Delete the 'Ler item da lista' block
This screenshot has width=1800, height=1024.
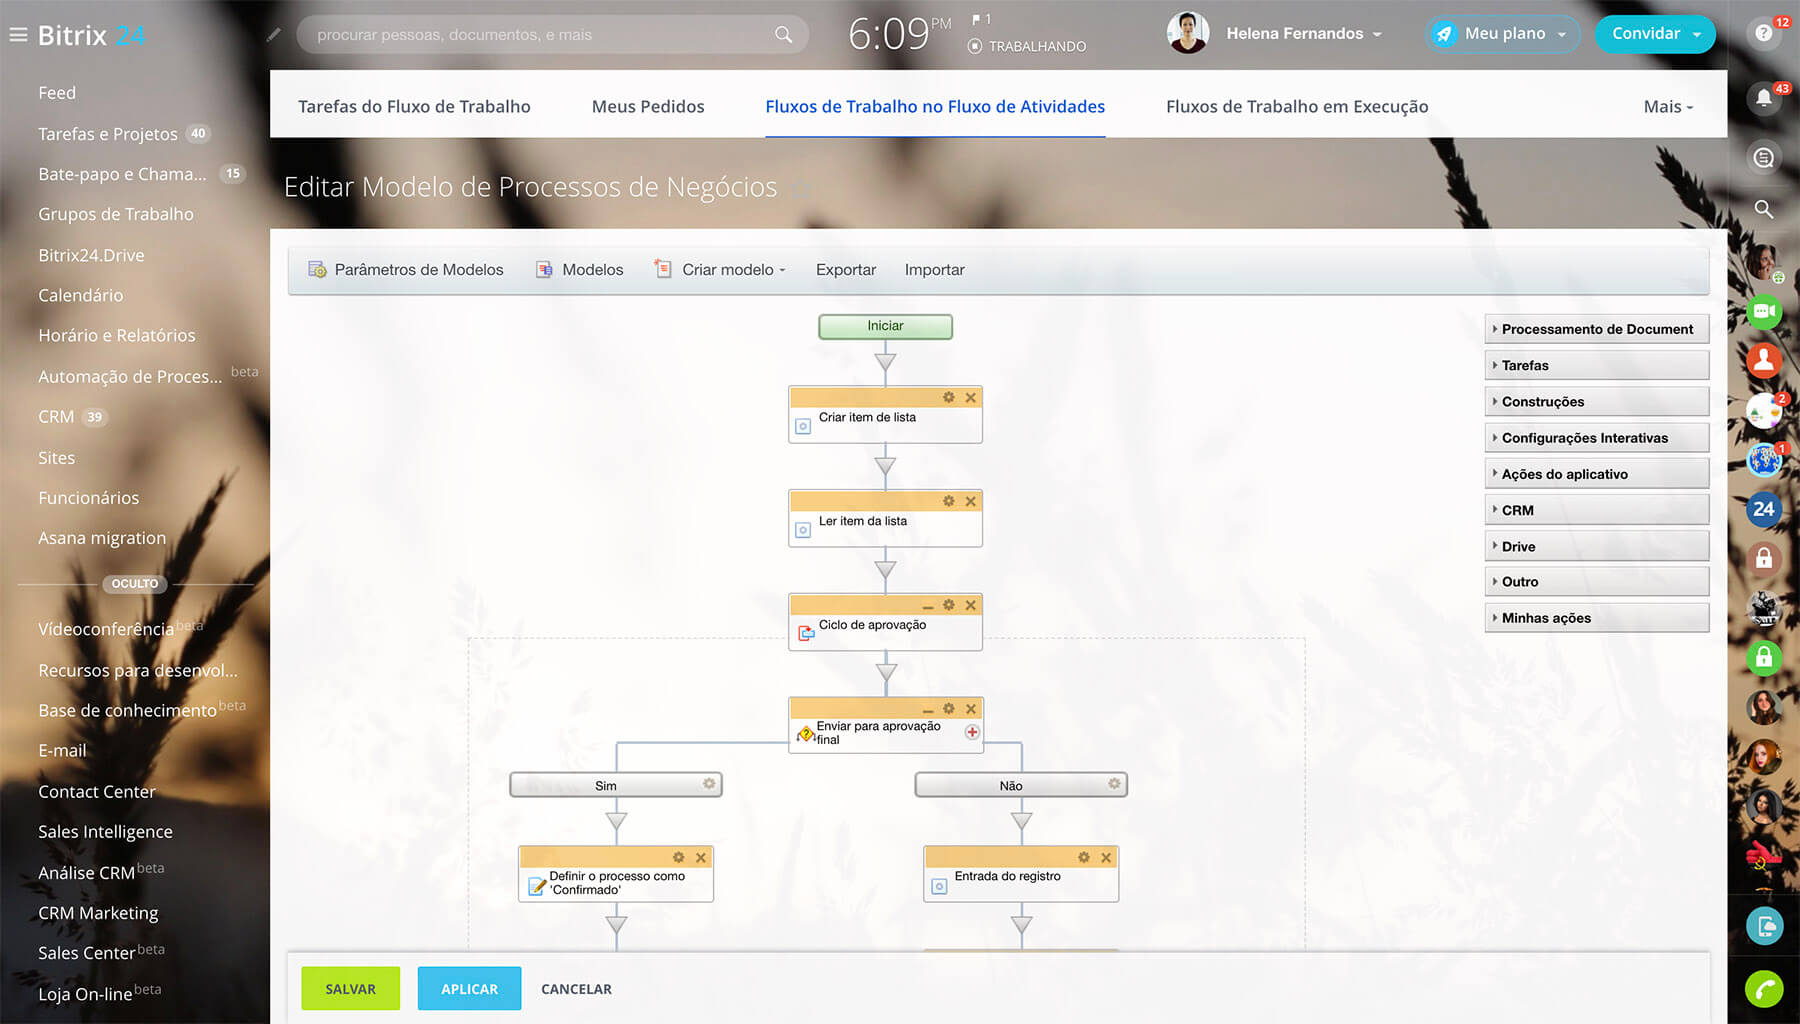coord(970,501)
